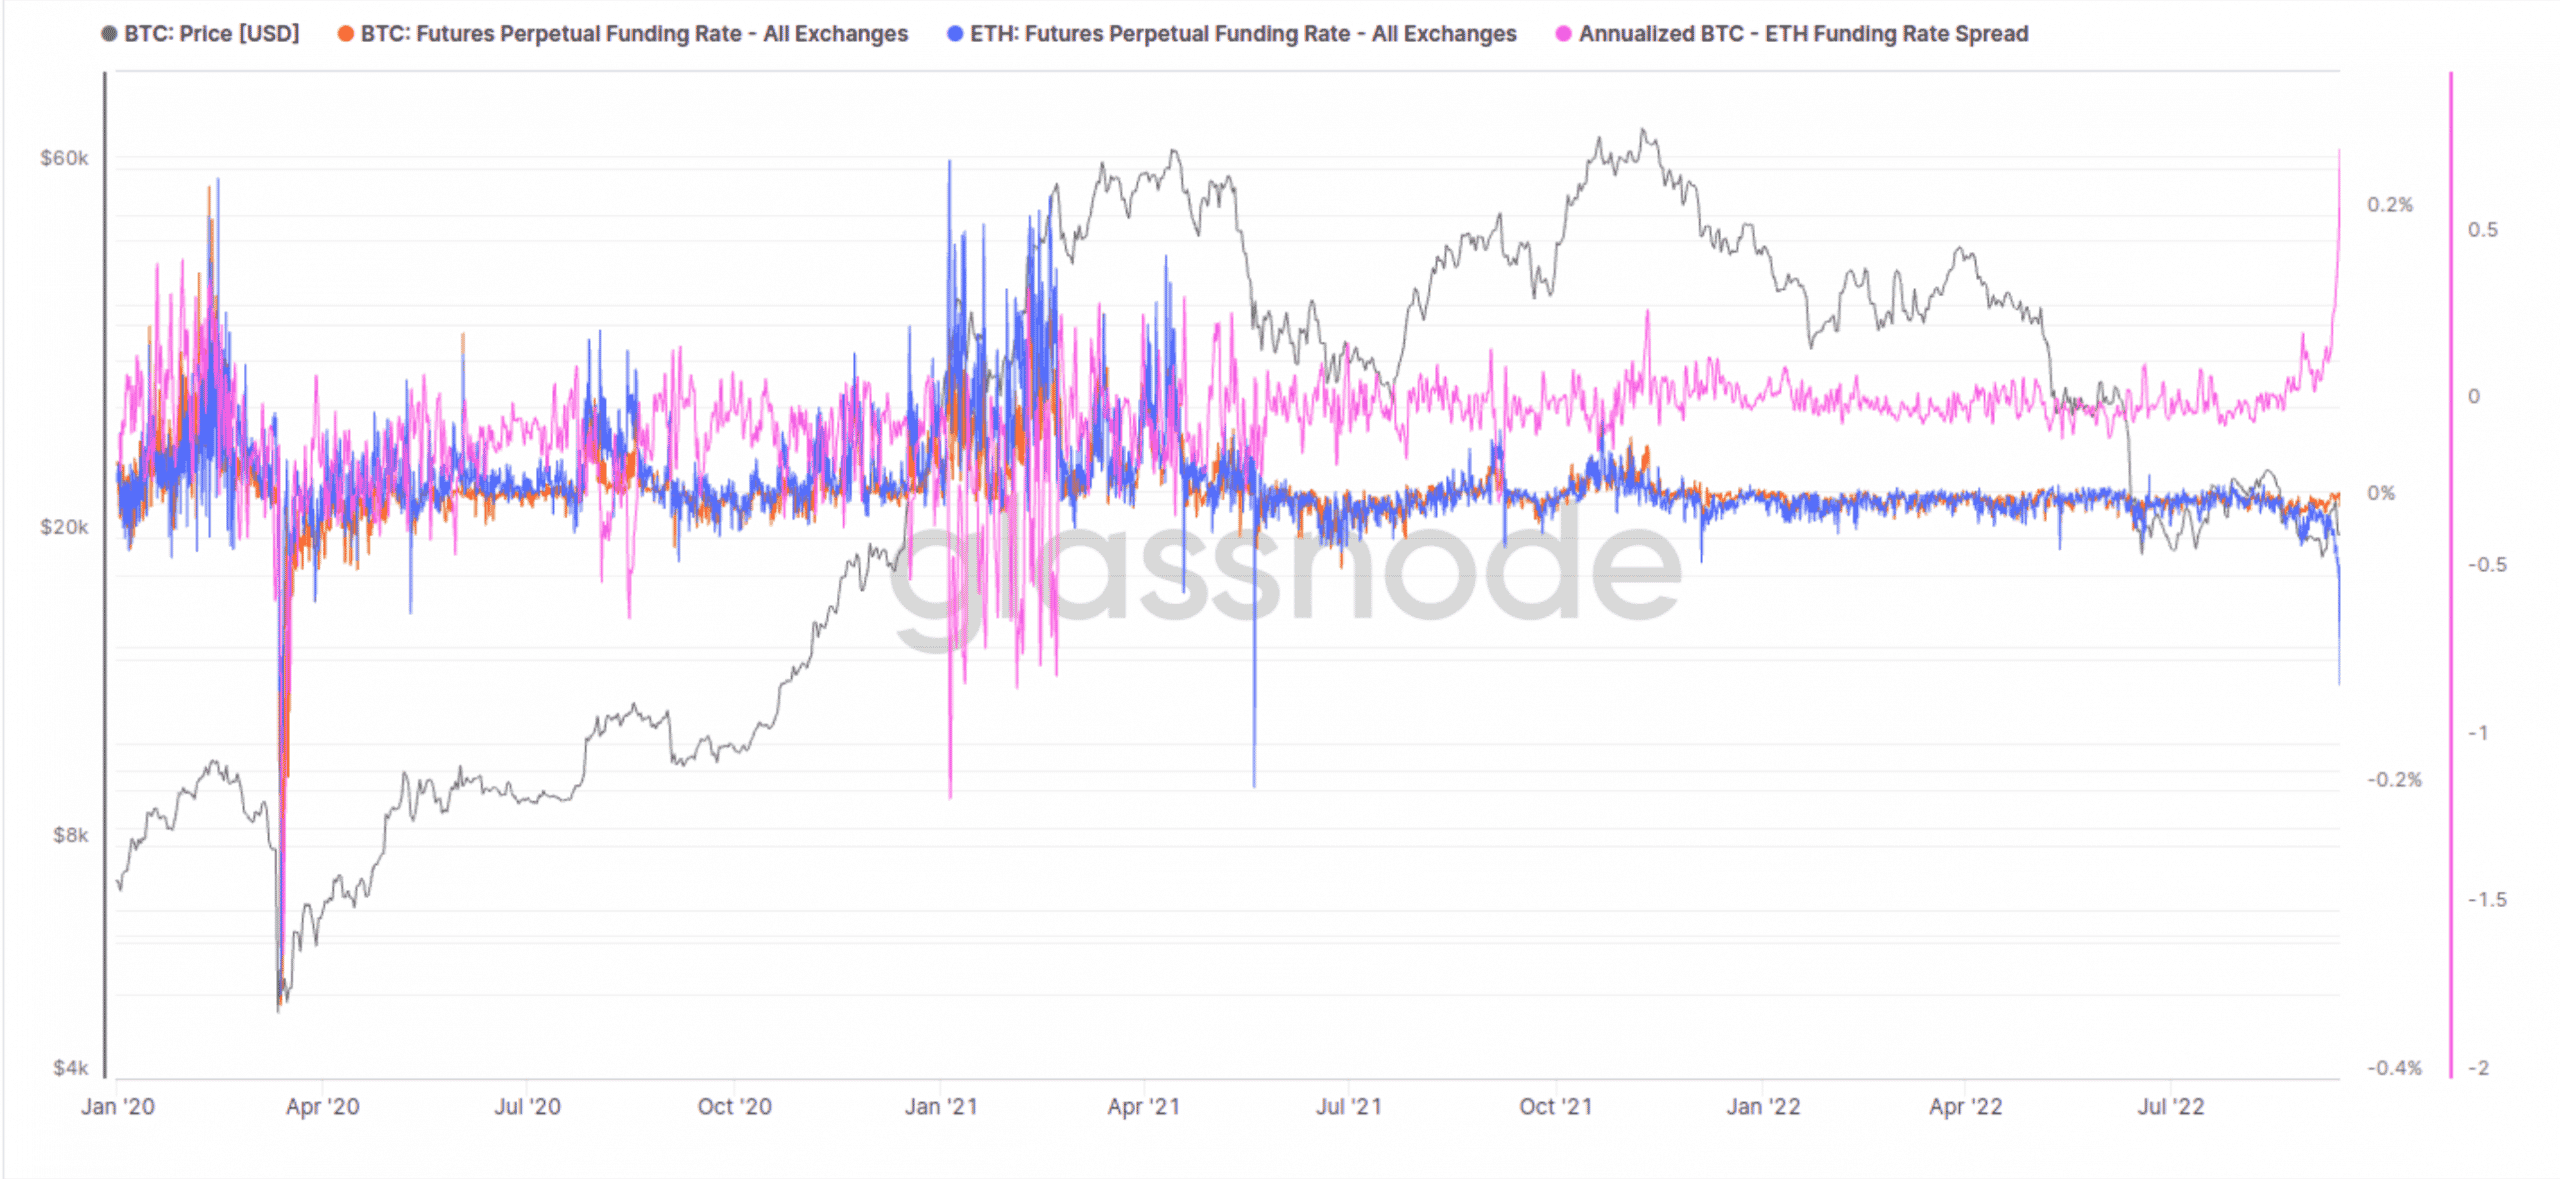Click the Jan '20 date label
This screenshot has height=1179, width=2560.
tap(118, 1107)
